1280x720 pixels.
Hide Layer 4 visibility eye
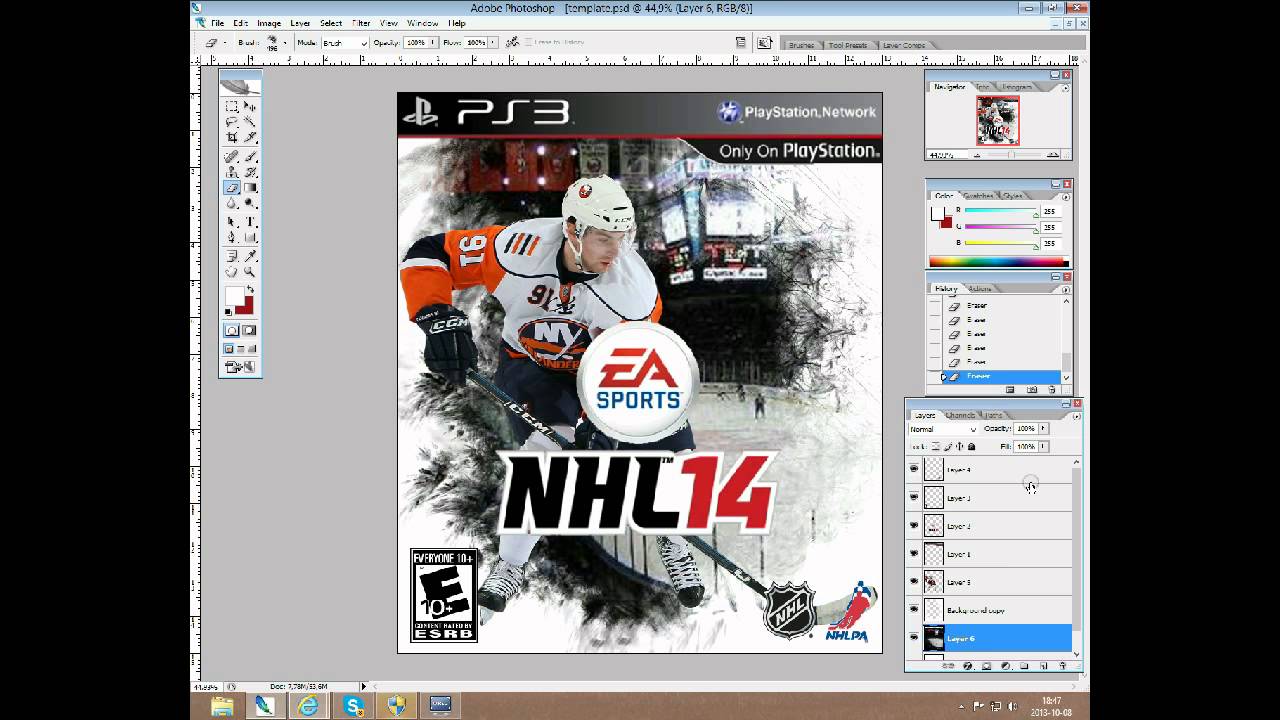(913, 469)
